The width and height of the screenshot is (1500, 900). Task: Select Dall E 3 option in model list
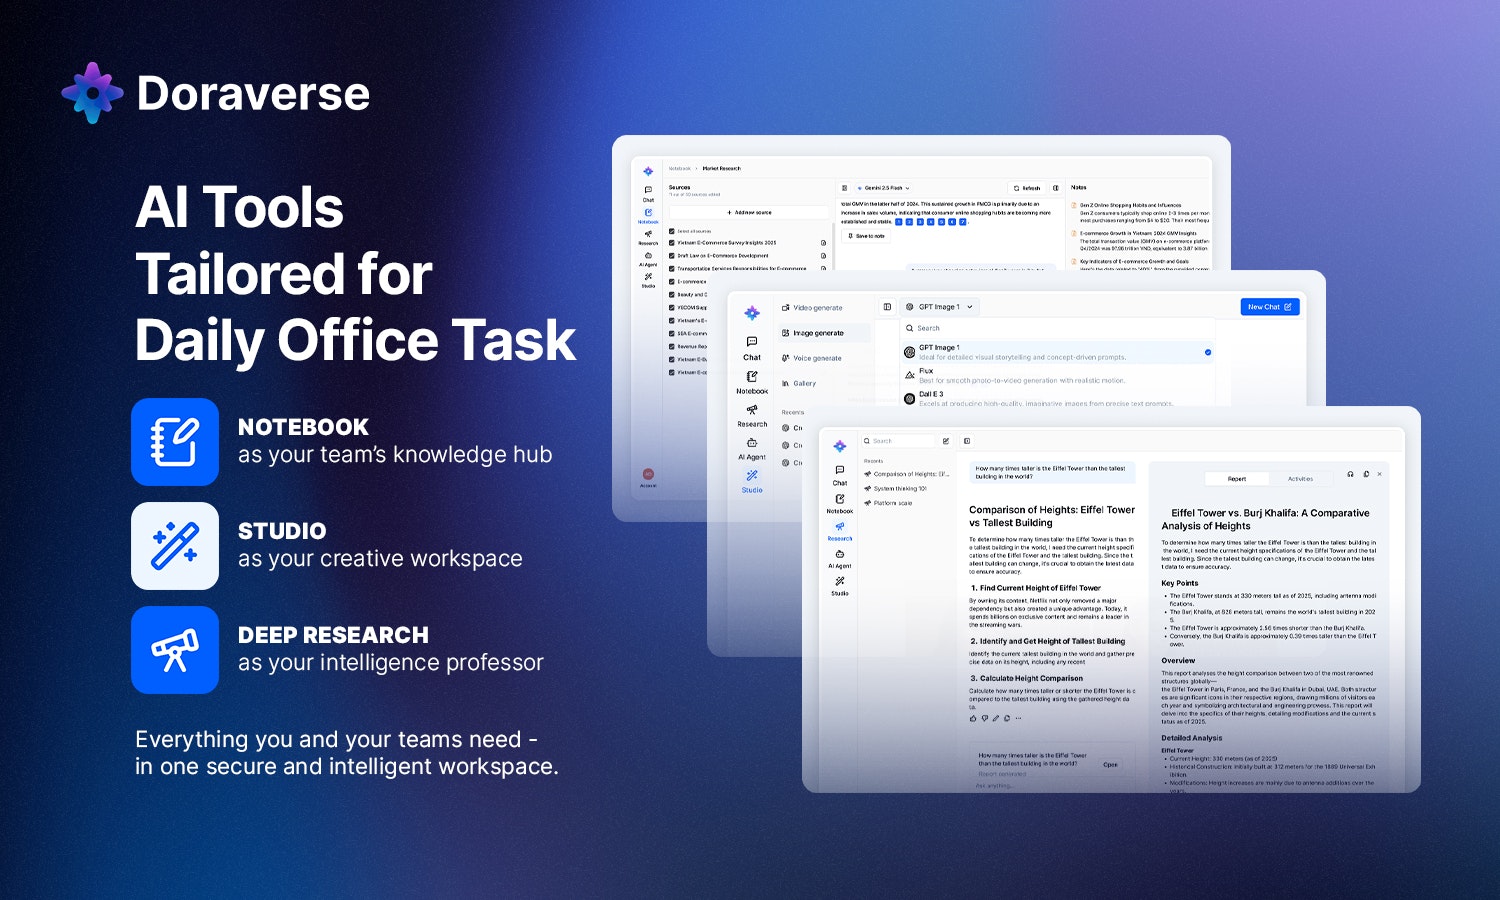[1057, 398]
